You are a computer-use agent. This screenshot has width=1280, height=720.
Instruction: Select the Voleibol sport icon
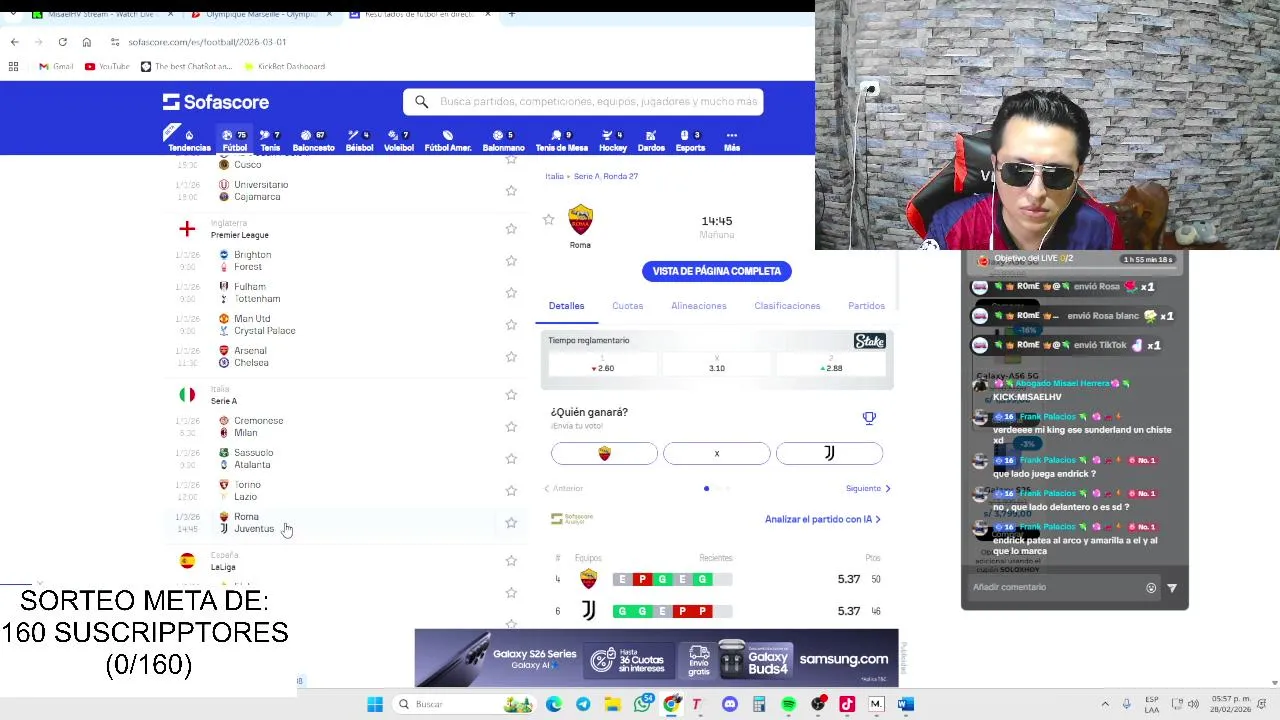tap(399, 140)
